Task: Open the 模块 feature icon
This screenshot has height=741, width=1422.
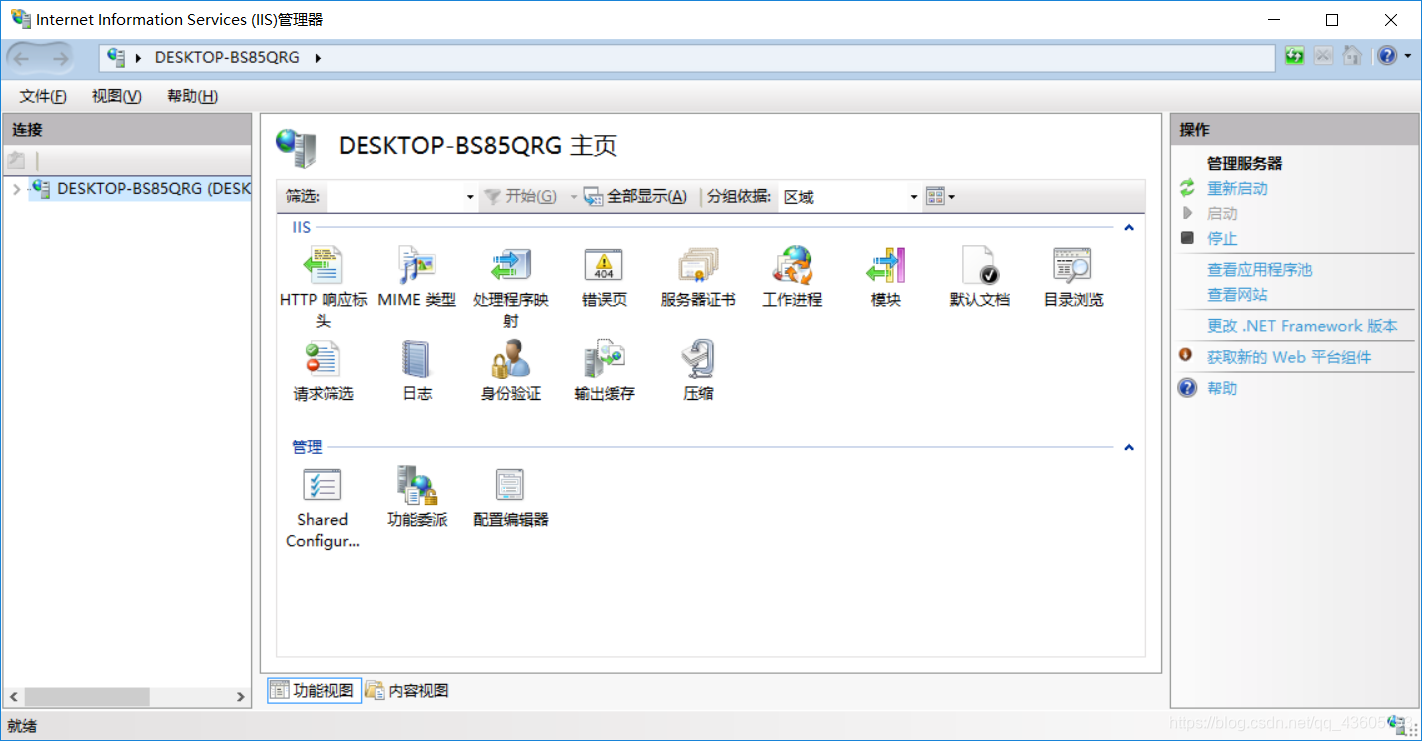Action: (886, 267)
